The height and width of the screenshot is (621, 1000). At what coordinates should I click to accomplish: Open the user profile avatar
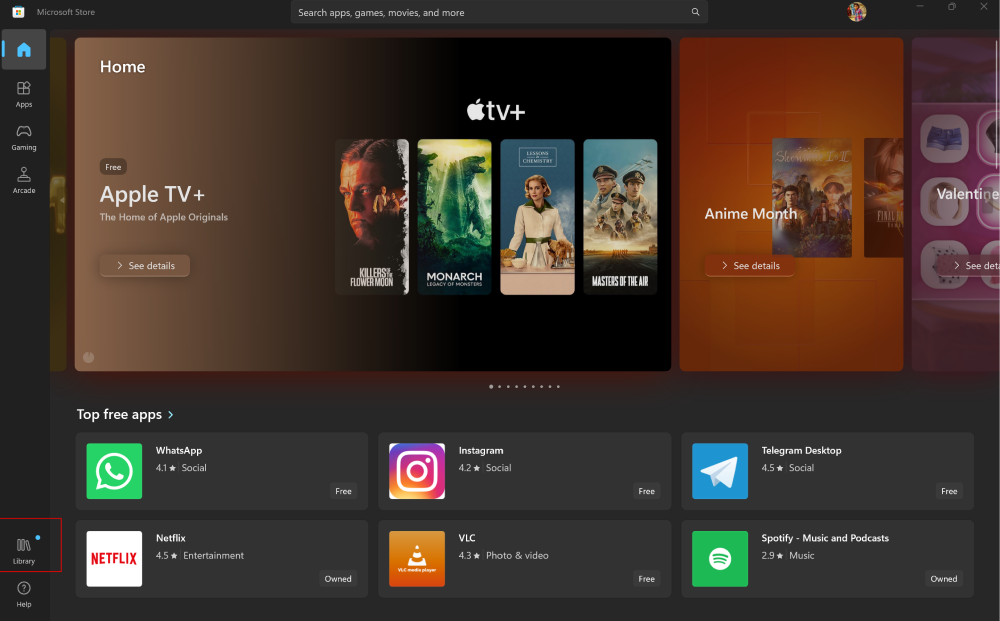tap(857, 11)
